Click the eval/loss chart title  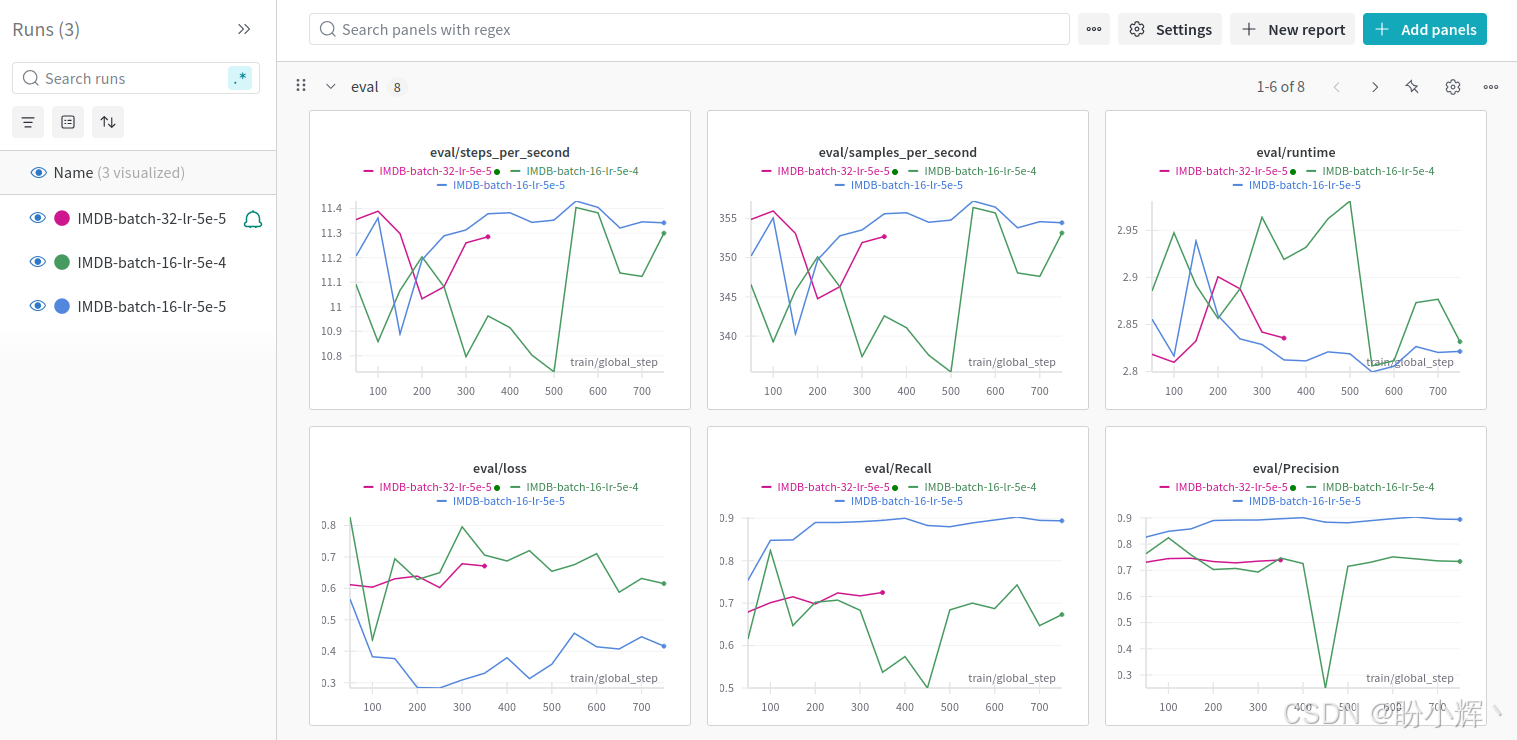(500, 468)
